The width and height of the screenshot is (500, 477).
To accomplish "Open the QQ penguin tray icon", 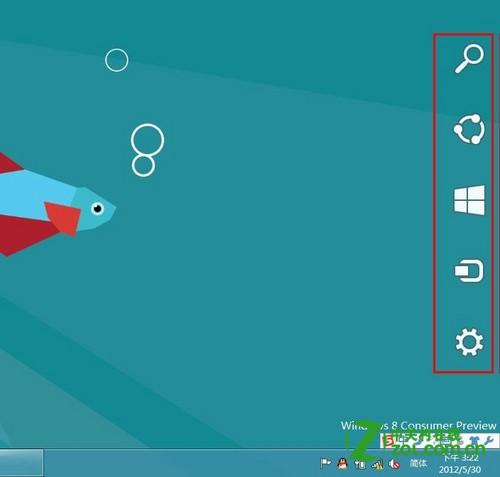I will (342, 464).
